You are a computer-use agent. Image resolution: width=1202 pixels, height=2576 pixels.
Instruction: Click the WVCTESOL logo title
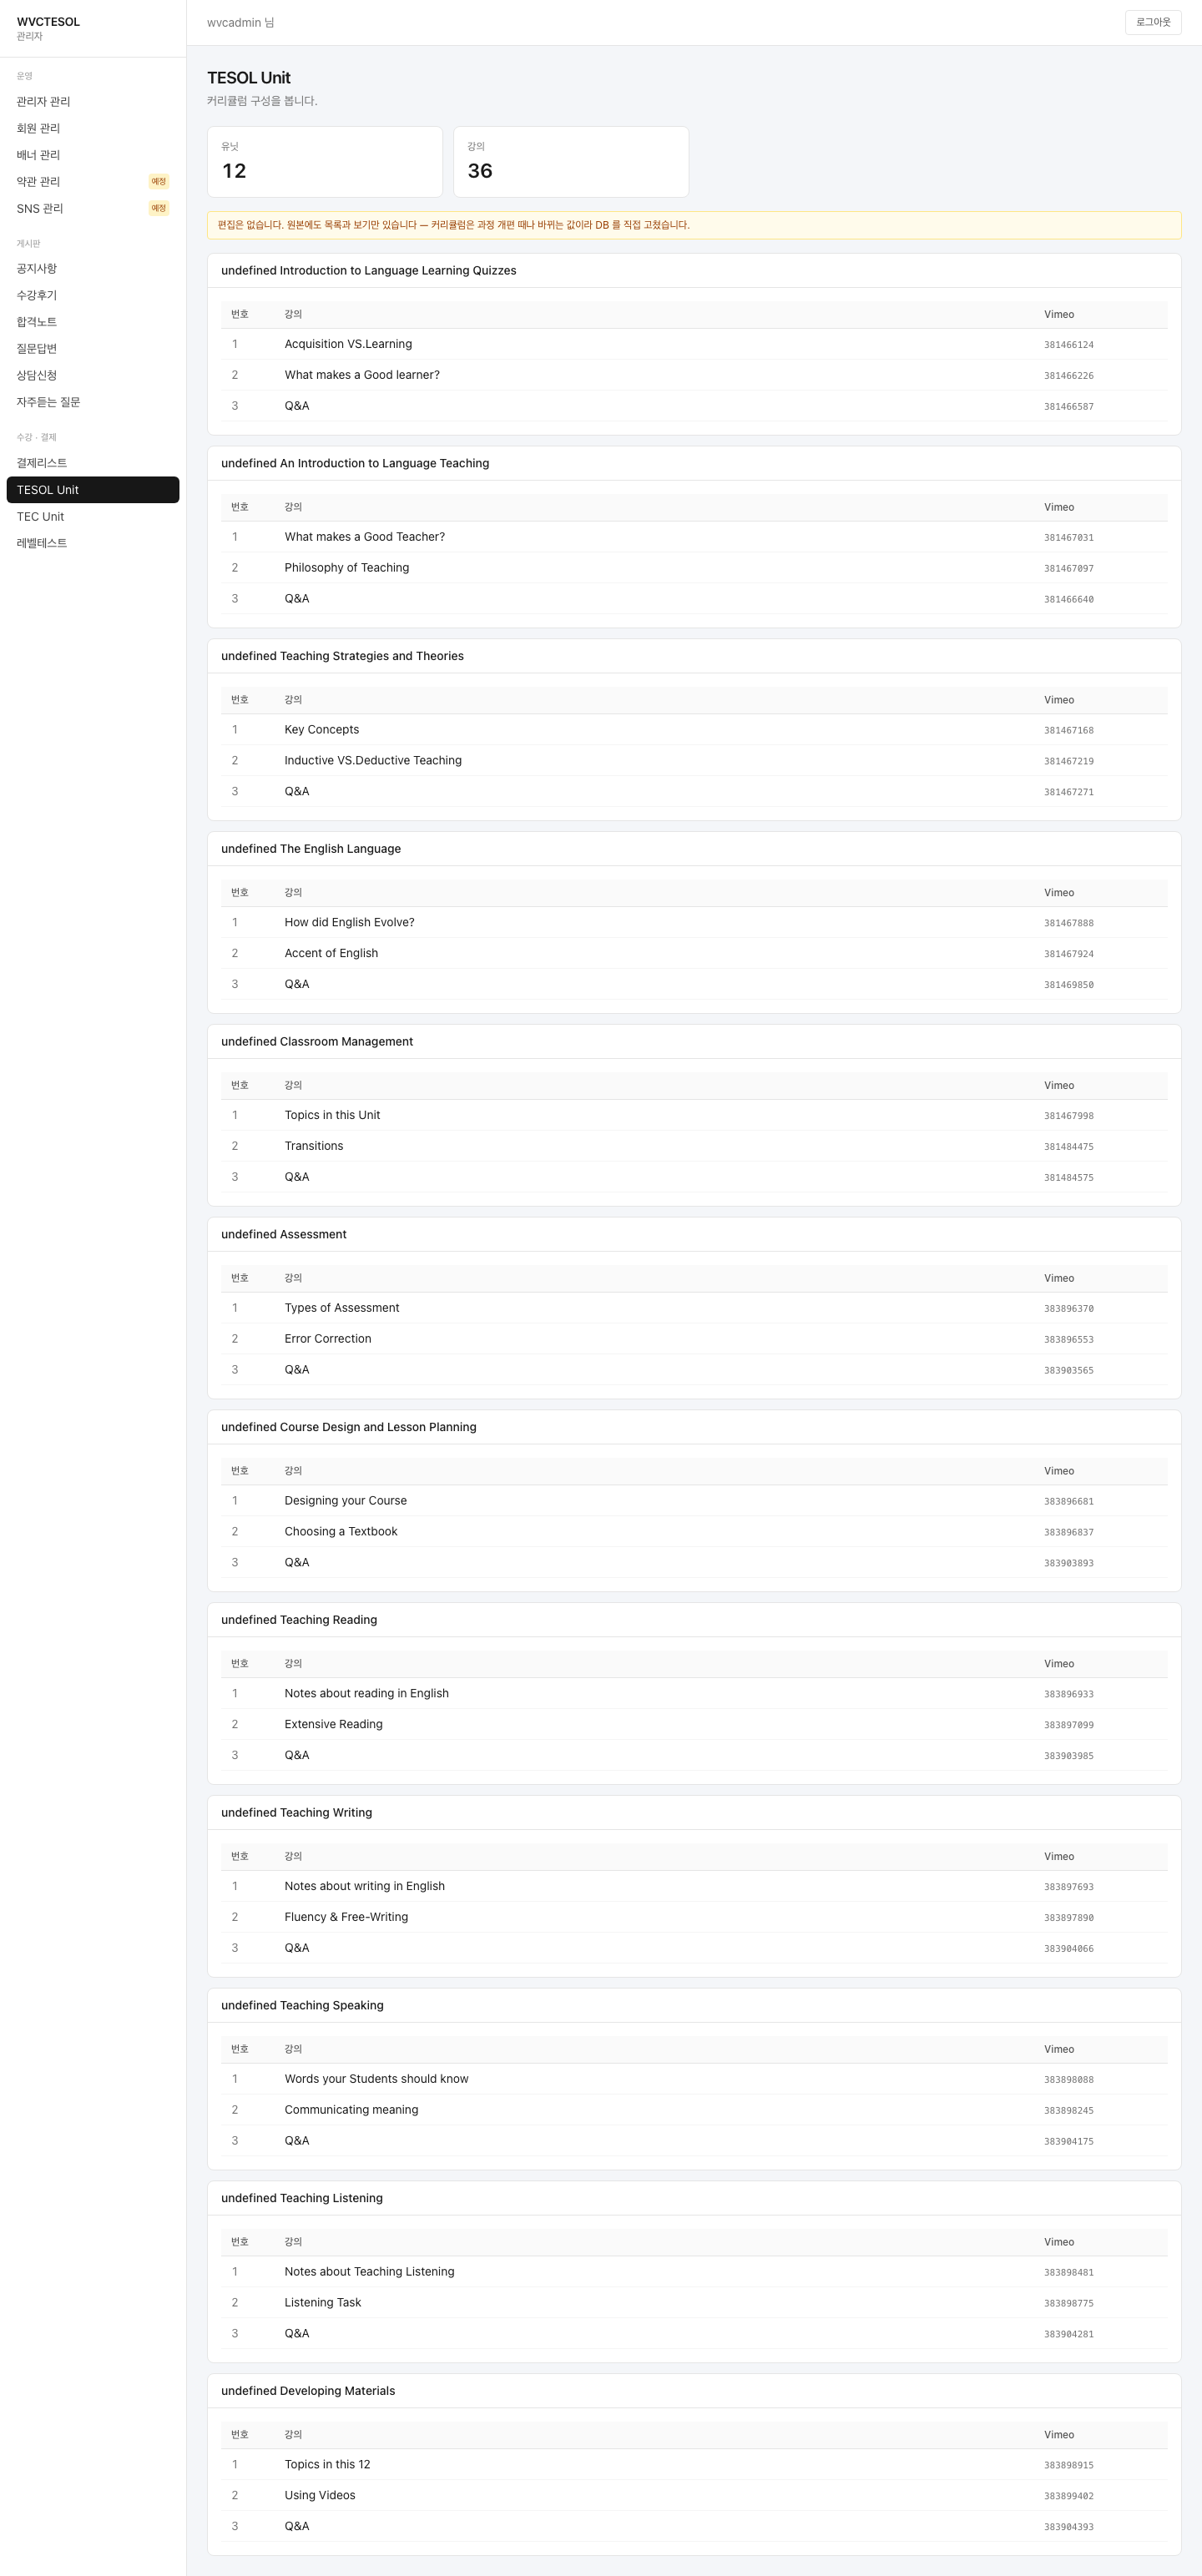click(x=48, y=22)
